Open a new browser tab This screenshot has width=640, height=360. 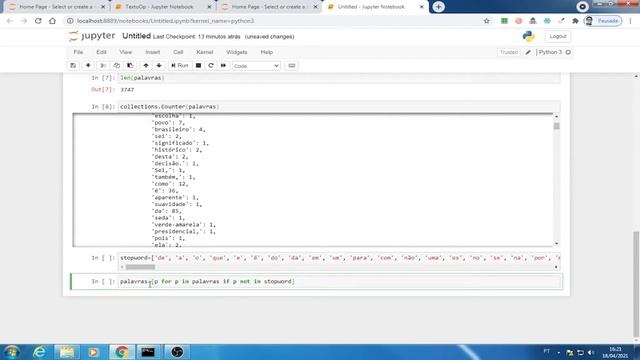[438, 7]
